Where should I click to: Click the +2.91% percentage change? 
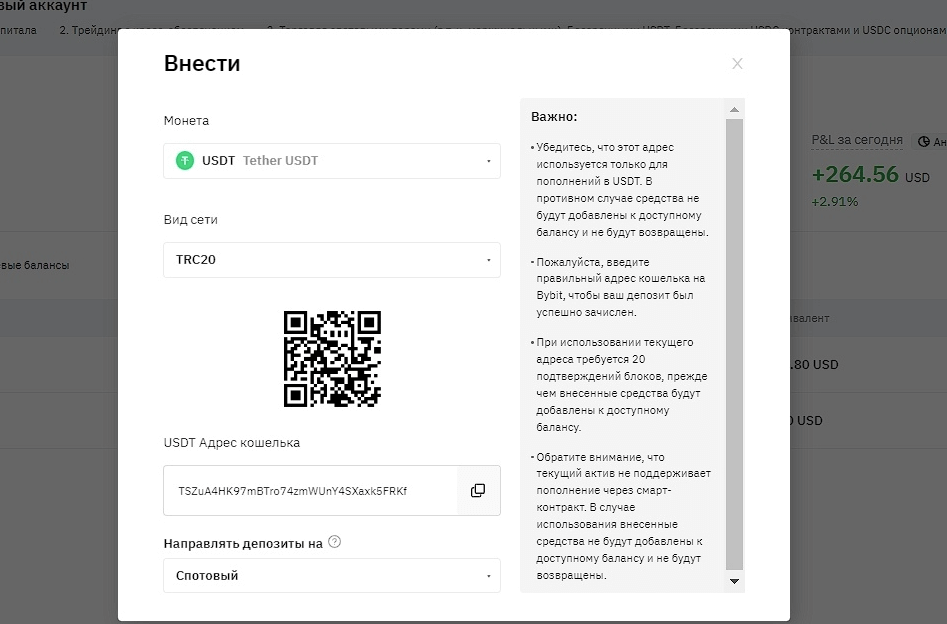(834, 201)
